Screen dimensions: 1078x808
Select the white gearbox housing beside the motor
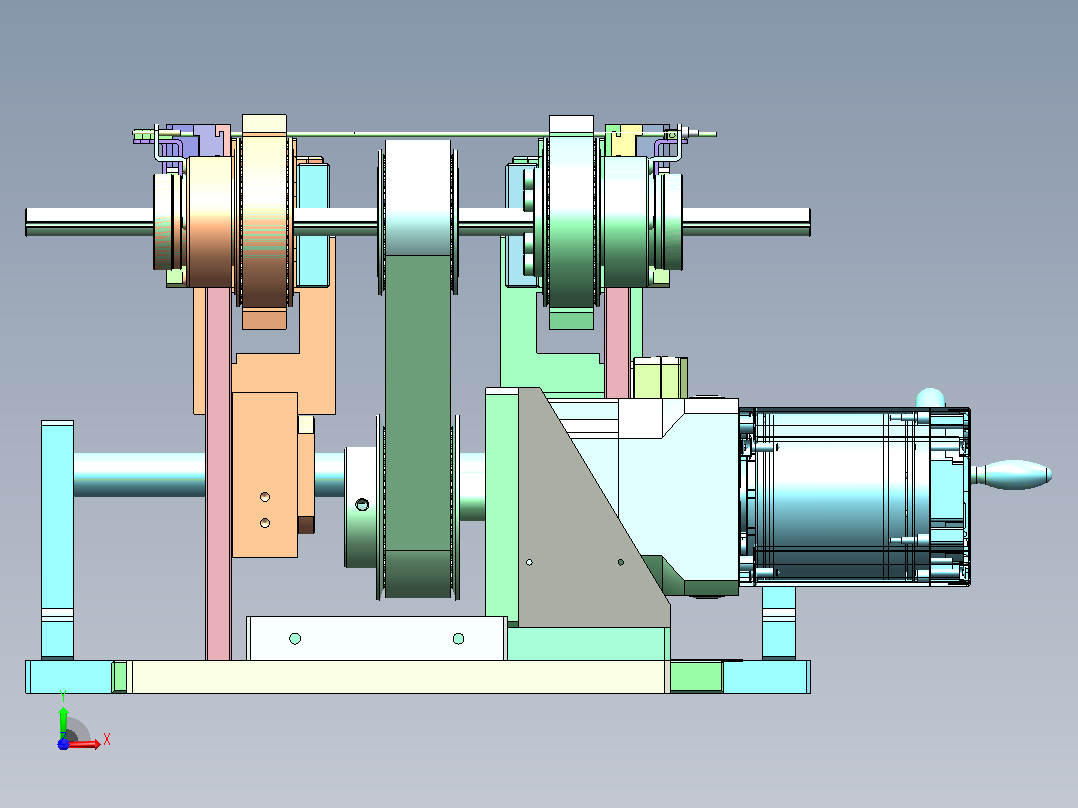click(677, 495)
